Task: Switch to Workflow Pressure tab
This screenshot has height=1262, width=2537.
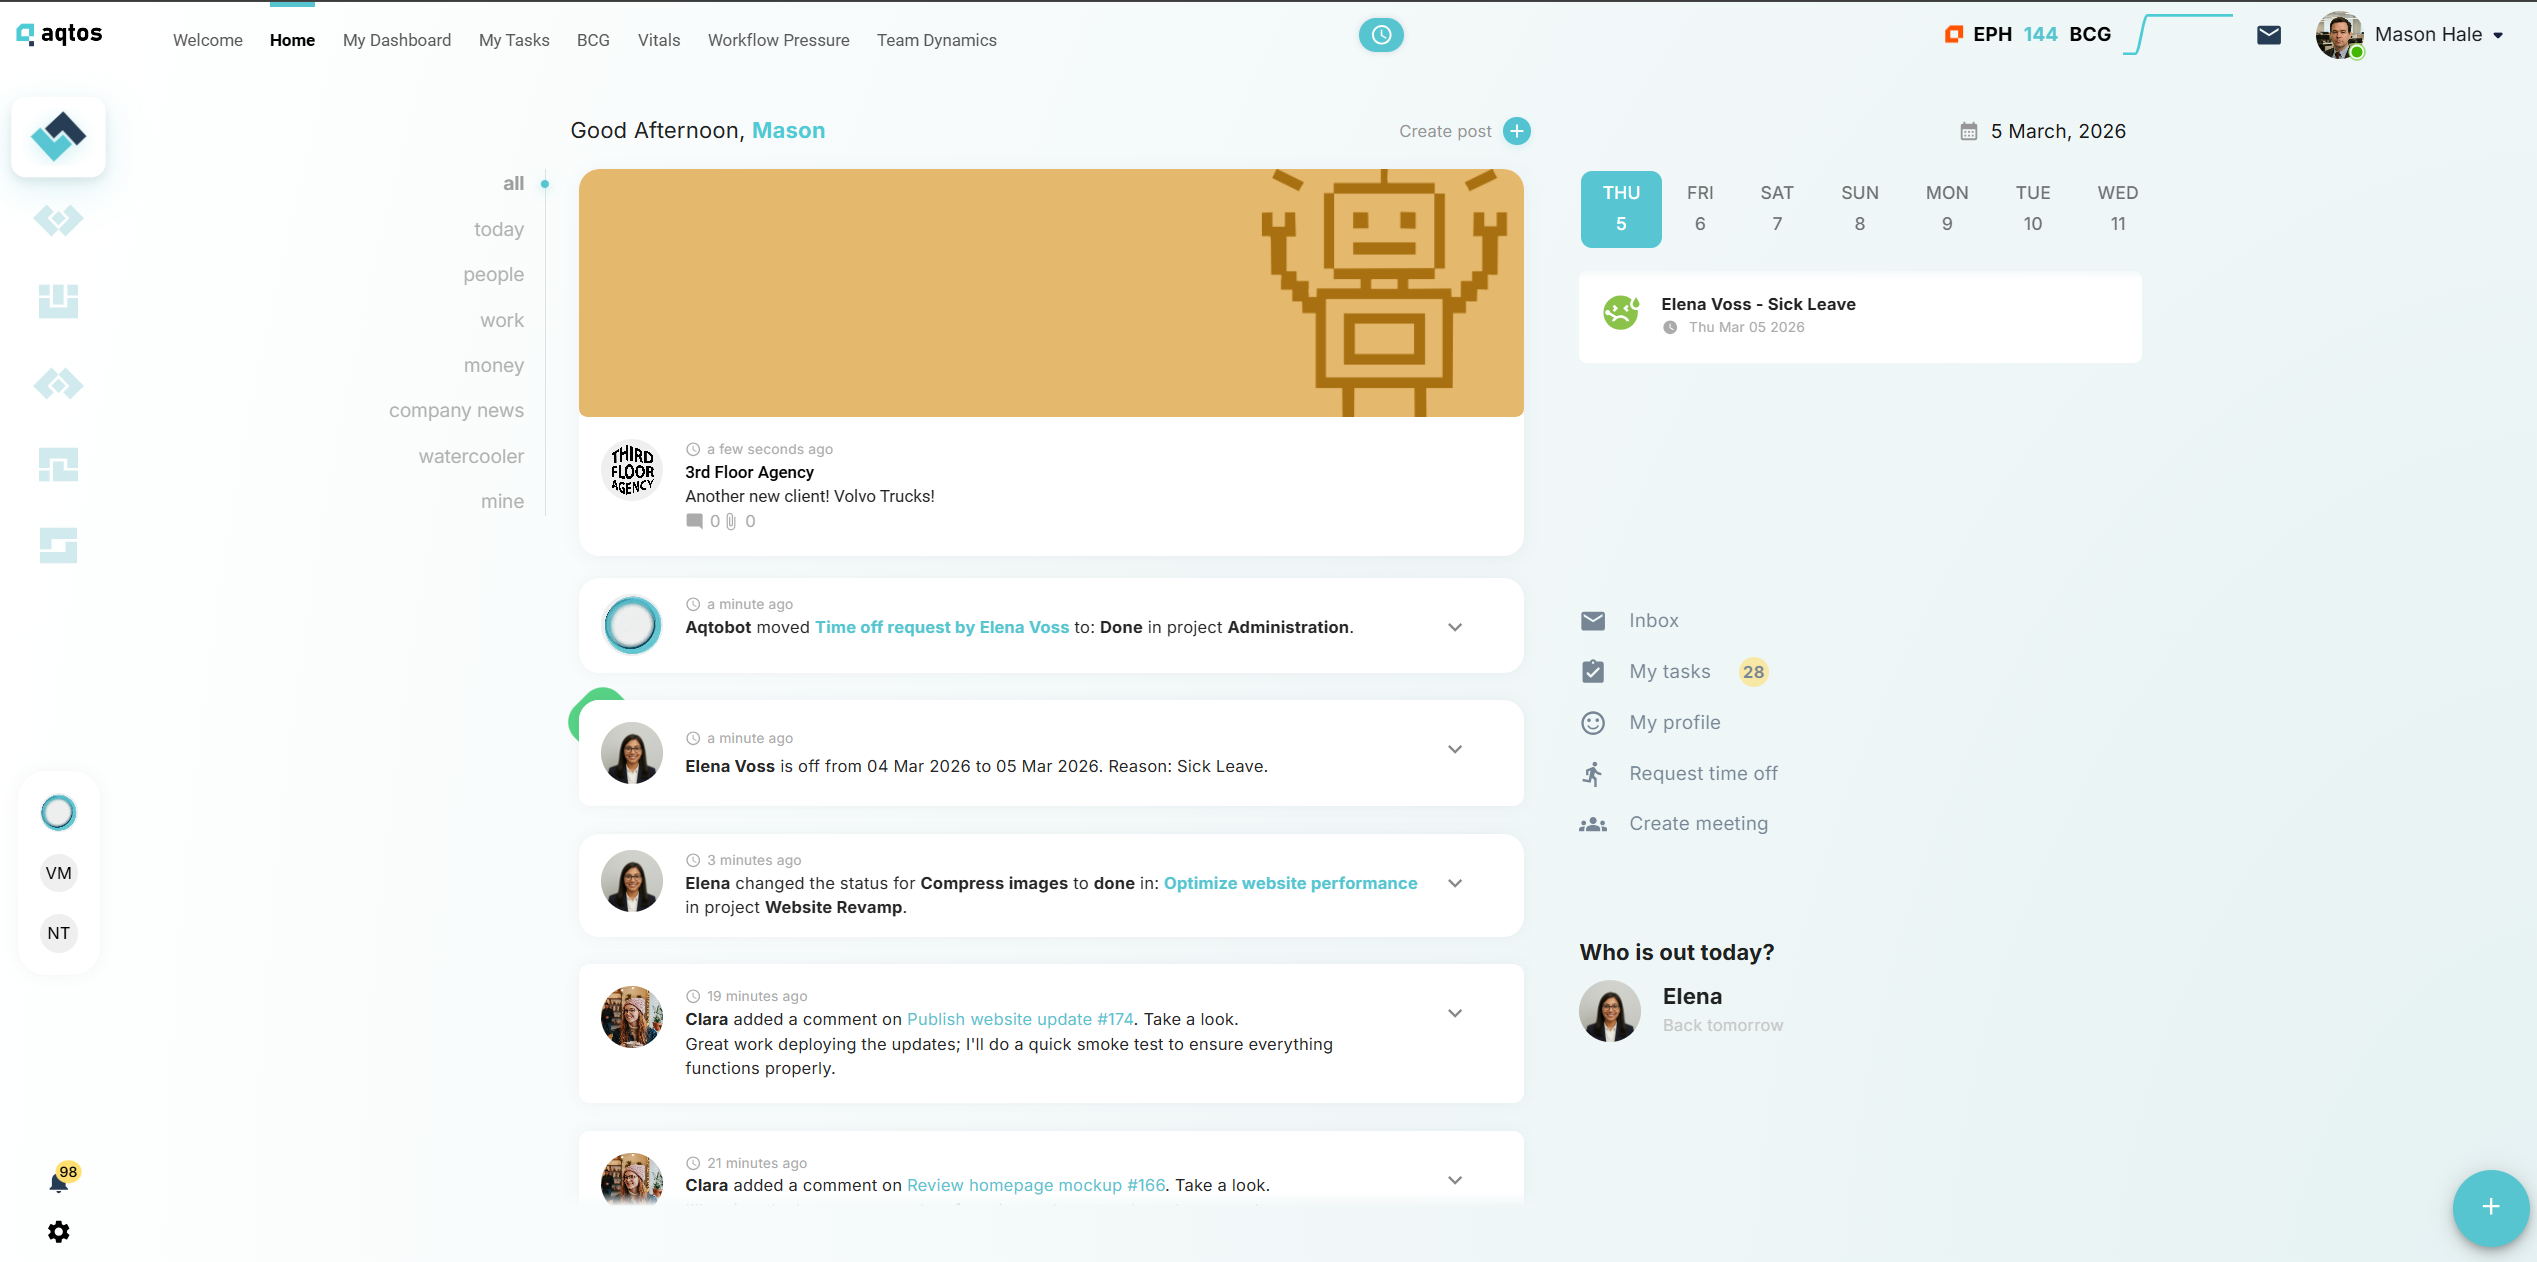Action: tap(779, 40)
